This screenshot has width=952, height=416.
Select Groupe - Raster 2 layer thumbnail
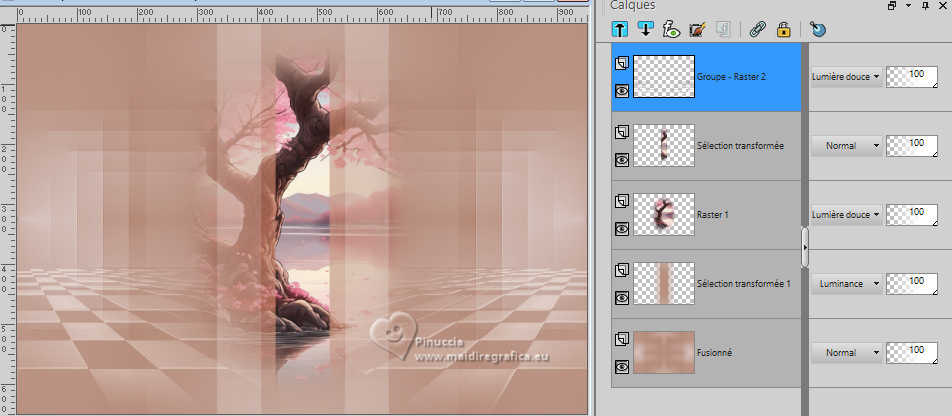coord(664,77)
